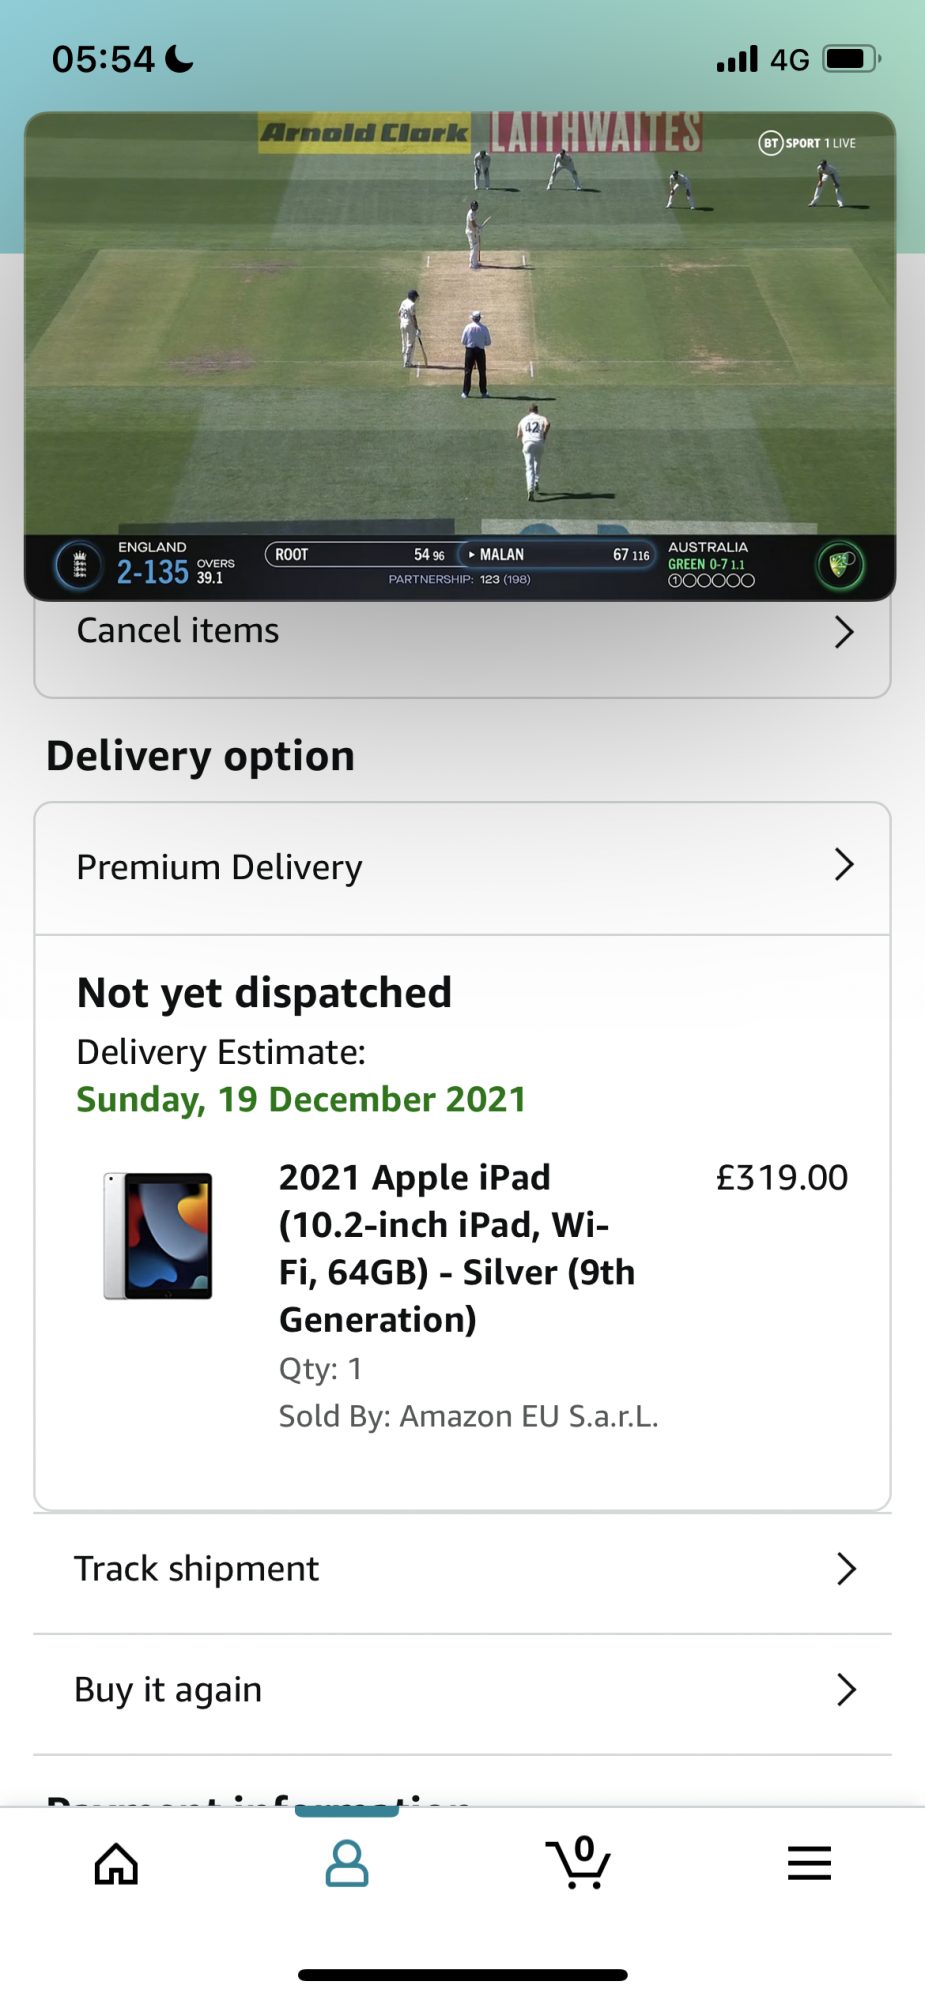
Task: Open the account profile tab
Action: [347, 1863]
